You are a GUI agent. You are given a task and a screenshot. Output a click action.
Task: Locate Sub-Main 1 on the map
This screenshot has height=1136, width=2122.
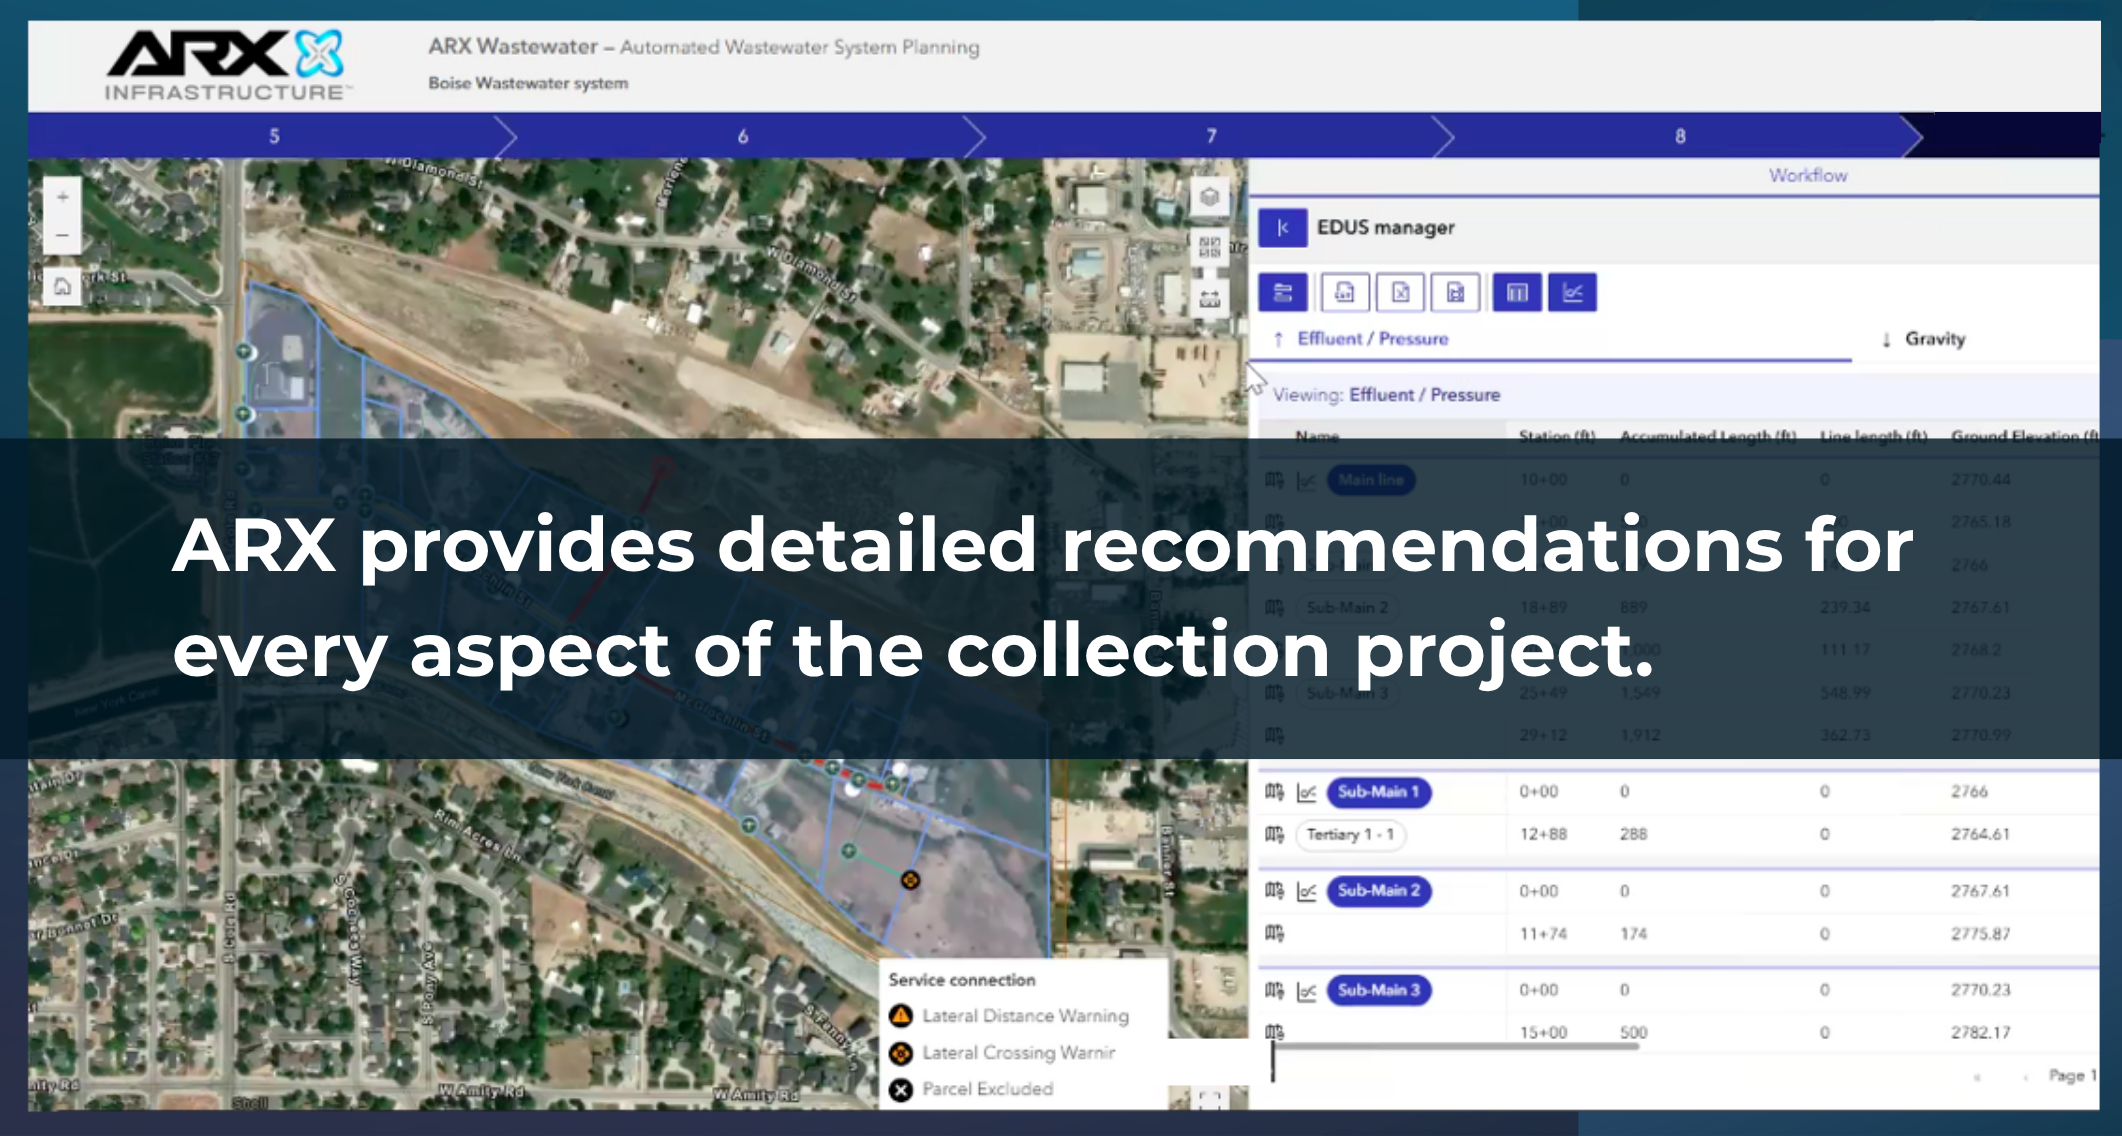coord(1274,792)
